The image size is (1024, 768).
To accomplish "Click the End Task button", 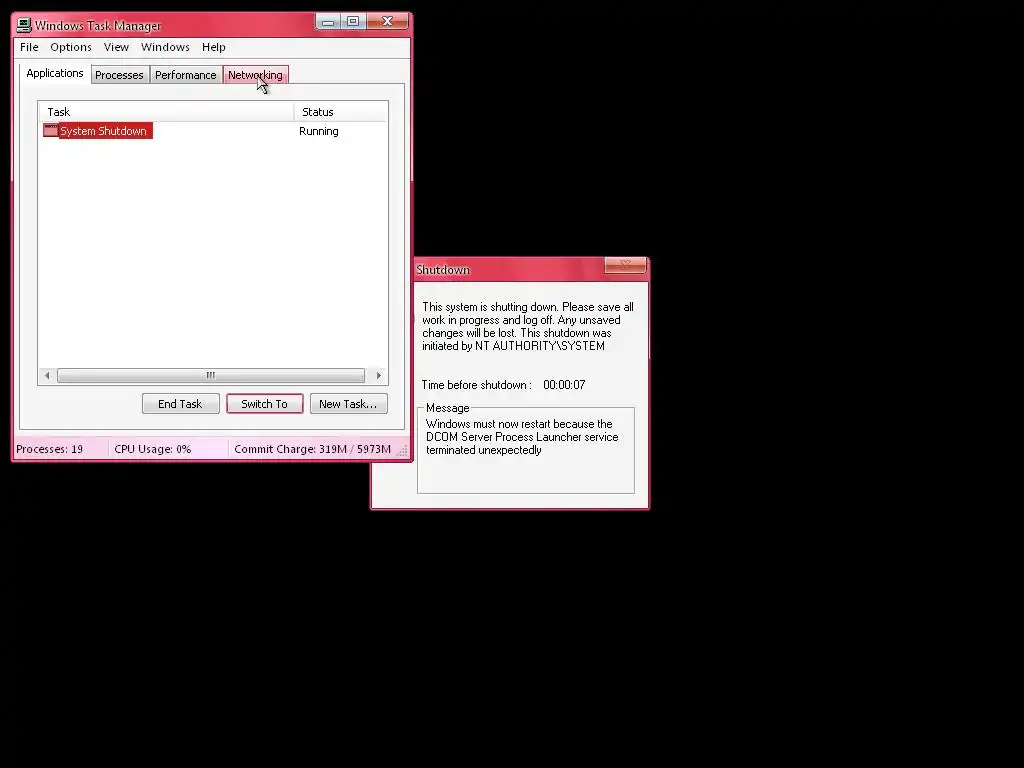I will point(180,404).
